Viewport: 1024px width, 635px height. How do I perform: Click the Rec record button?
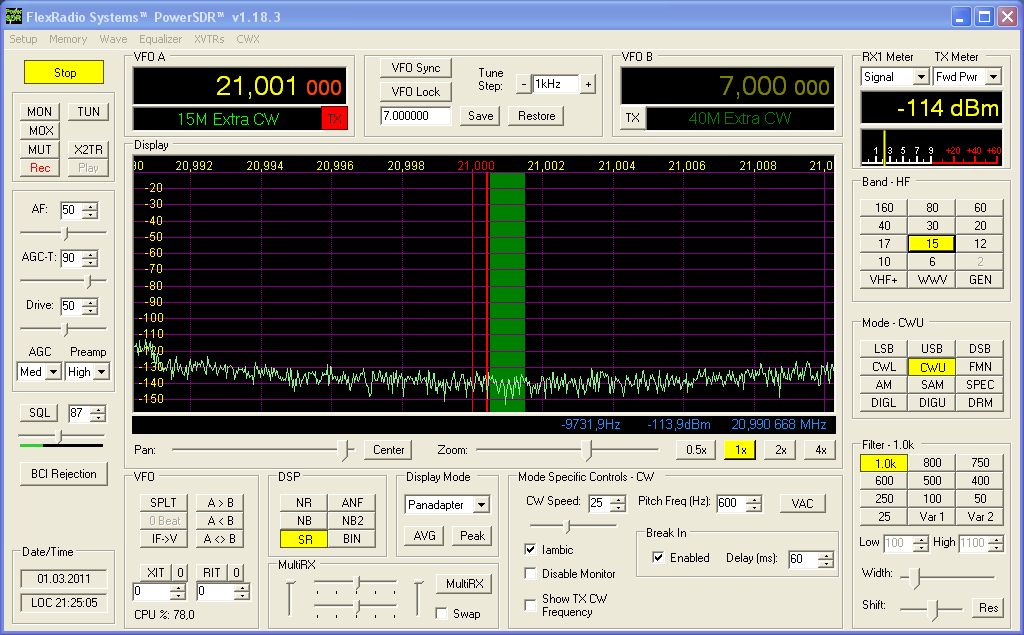tap(40, 168)
